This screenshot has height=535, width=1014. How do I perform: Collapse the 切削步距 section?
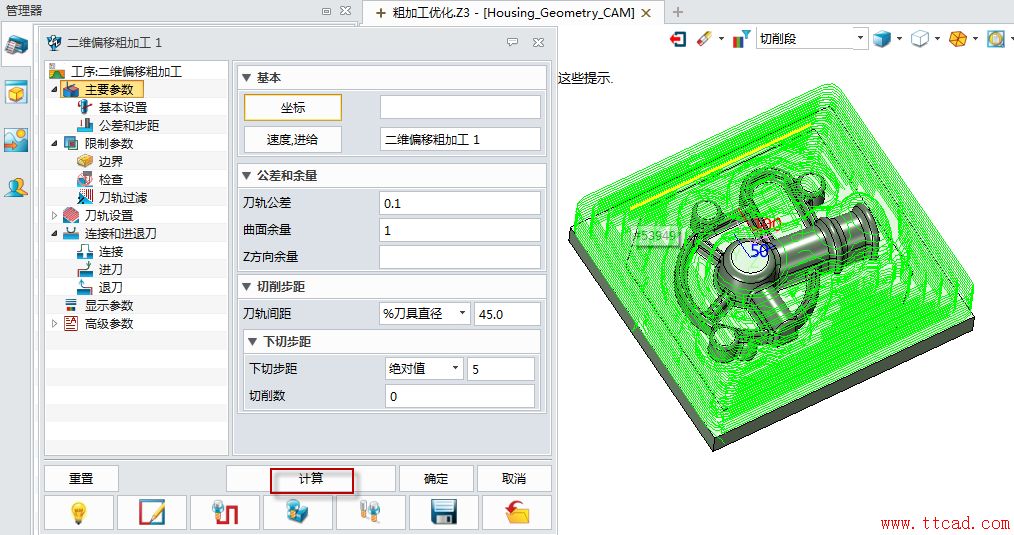point(246,287)
